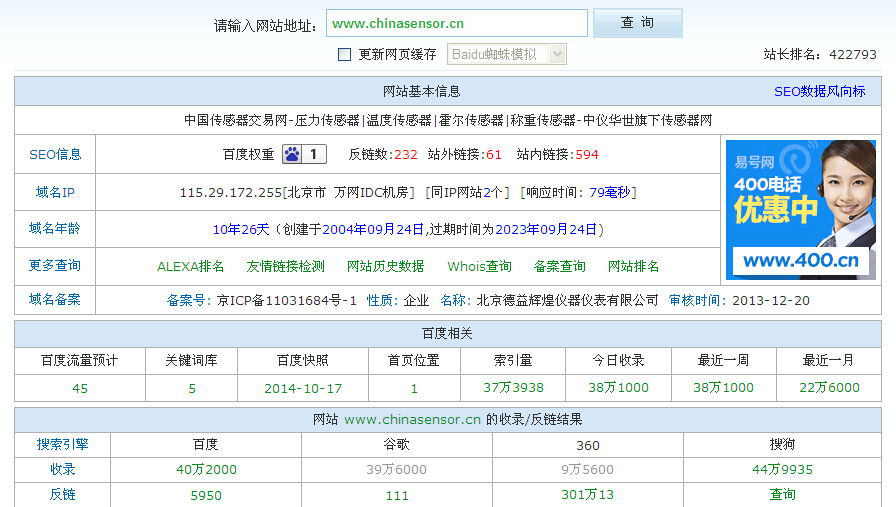Click Sogou indexed count 44万9935
Image resolution: width=896 pixels, height=507 pixels.
tap(782, 470)
